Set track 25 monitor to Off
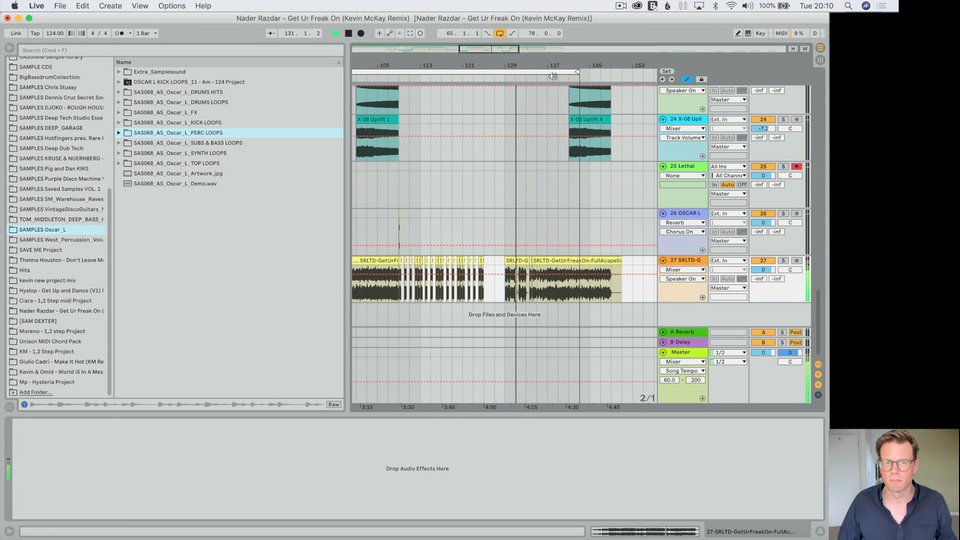The width and height of the screenshot is (960, 540). point(741,184)
